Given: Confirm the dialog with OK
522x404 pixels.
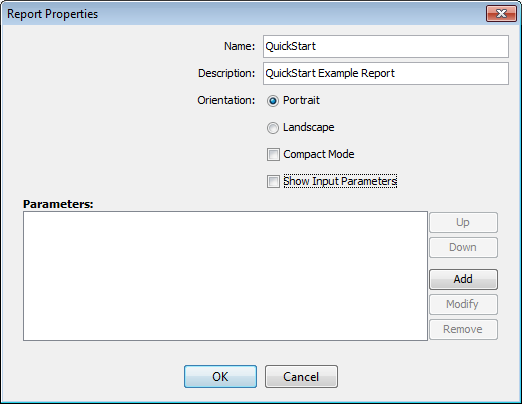Looking at the screenshot, I should tap(220, 377).
